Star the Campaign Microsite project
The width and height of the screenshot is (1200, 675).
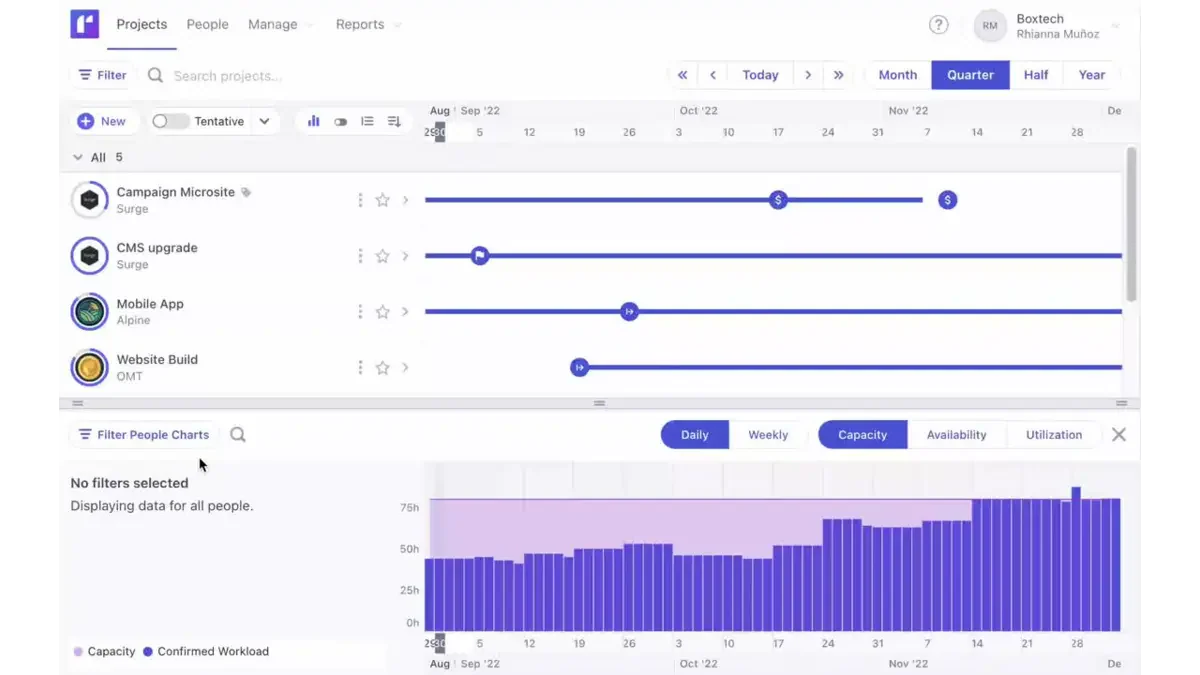(x=382, y=200)
